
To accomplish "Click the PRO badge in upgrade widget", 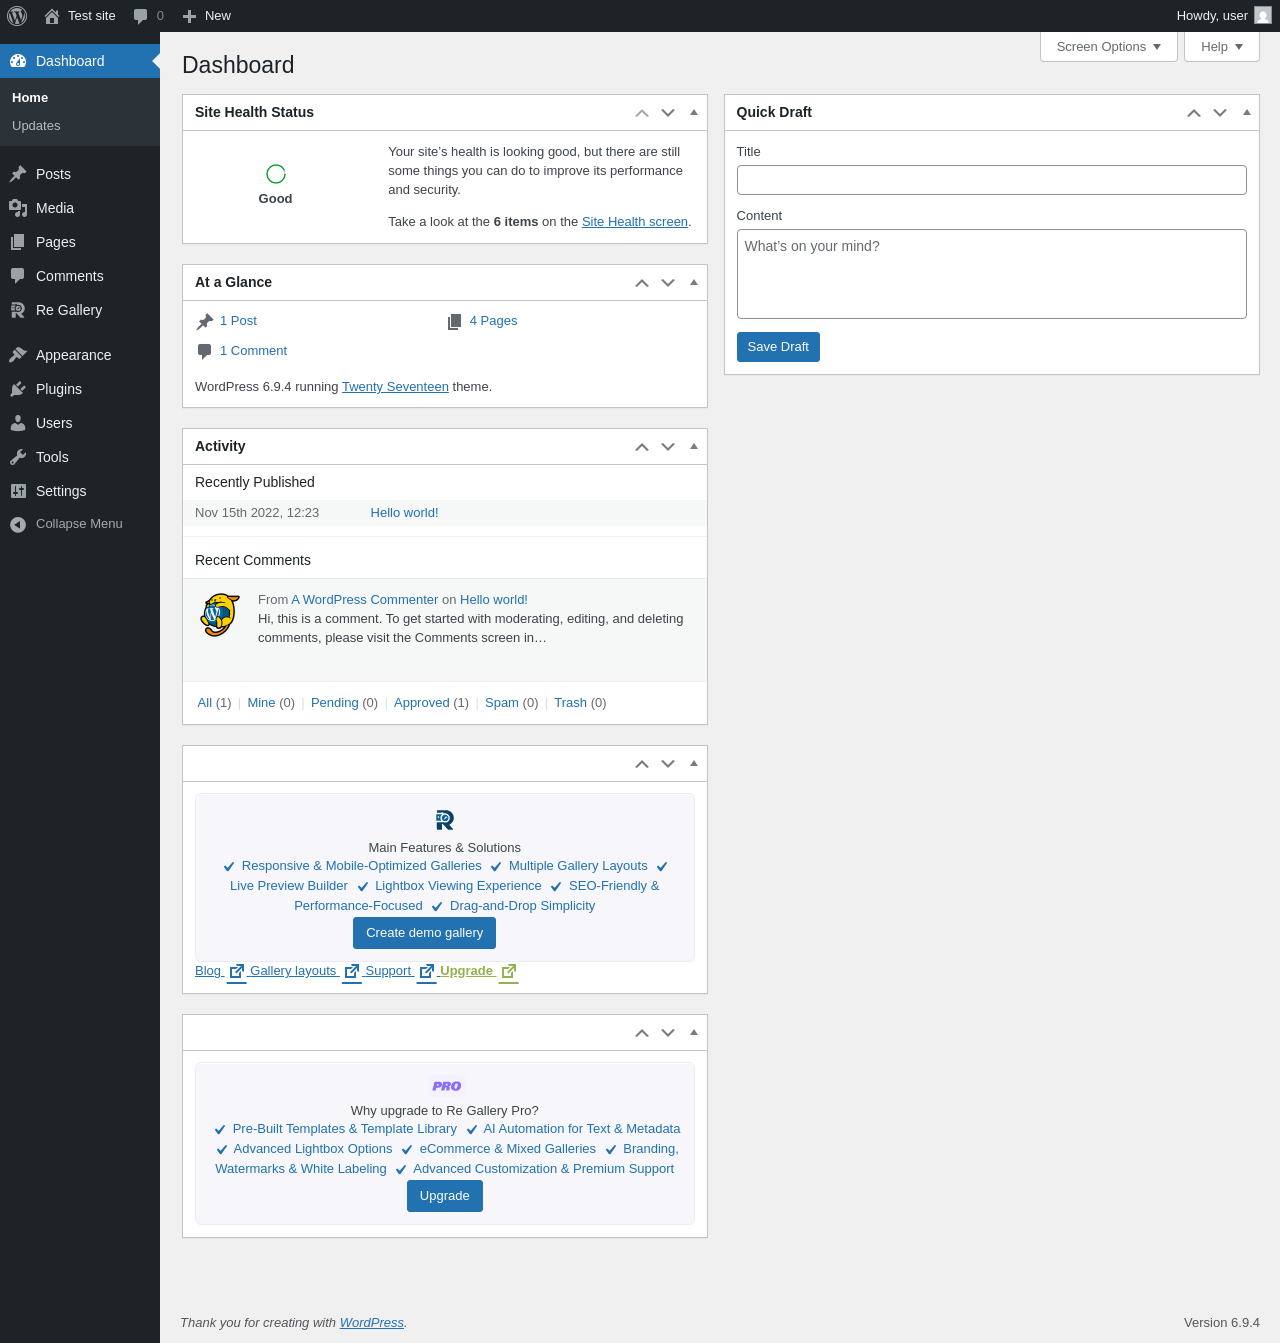I will point(446,1086).
